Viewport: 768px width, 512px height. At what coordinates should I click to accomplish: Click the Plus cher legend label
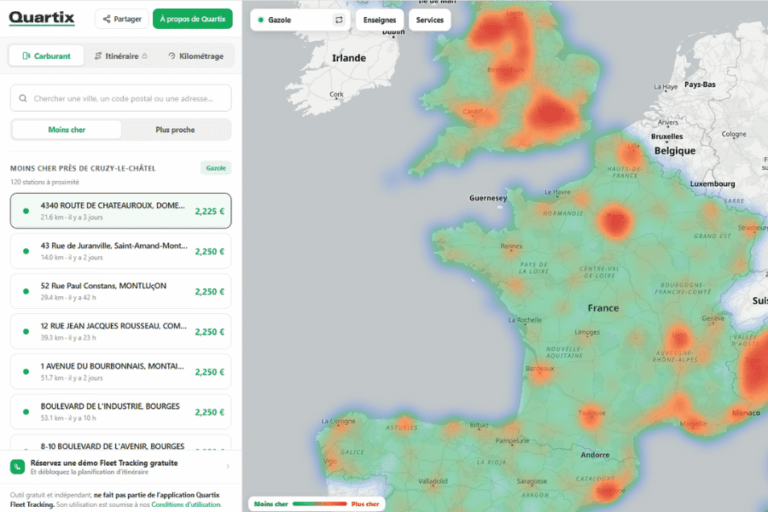[x=365, y=504]
